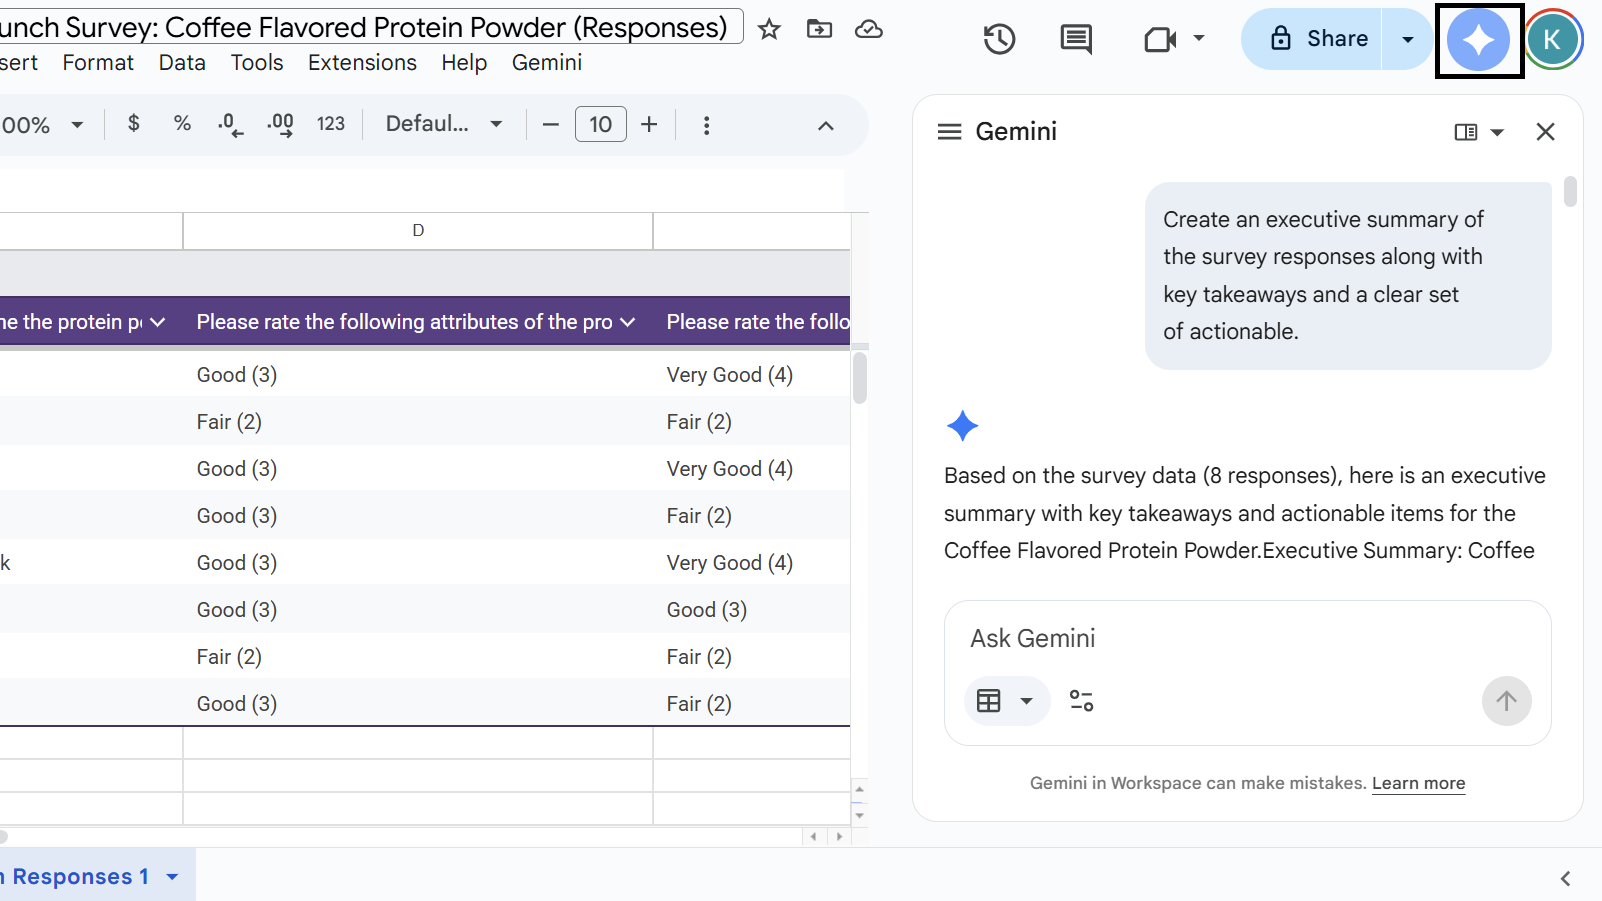Click Gemini sparkle icon above response
Screen dimensions: 1602x901
coord(962,426)
